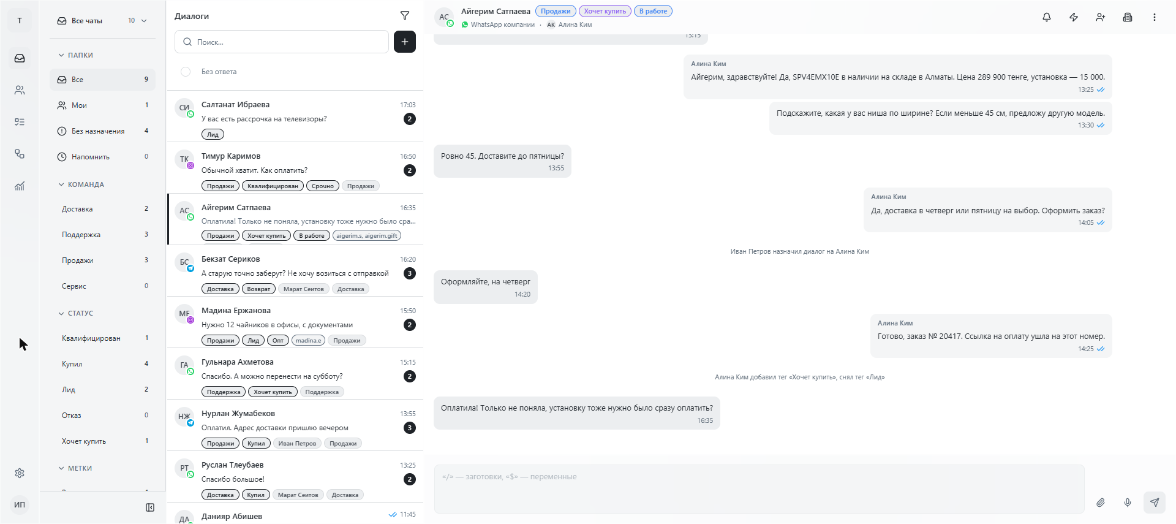This screenshot has width=1176, height=524.
Task: Toggle the "Без ответа" filter
Action: [185, 72]
